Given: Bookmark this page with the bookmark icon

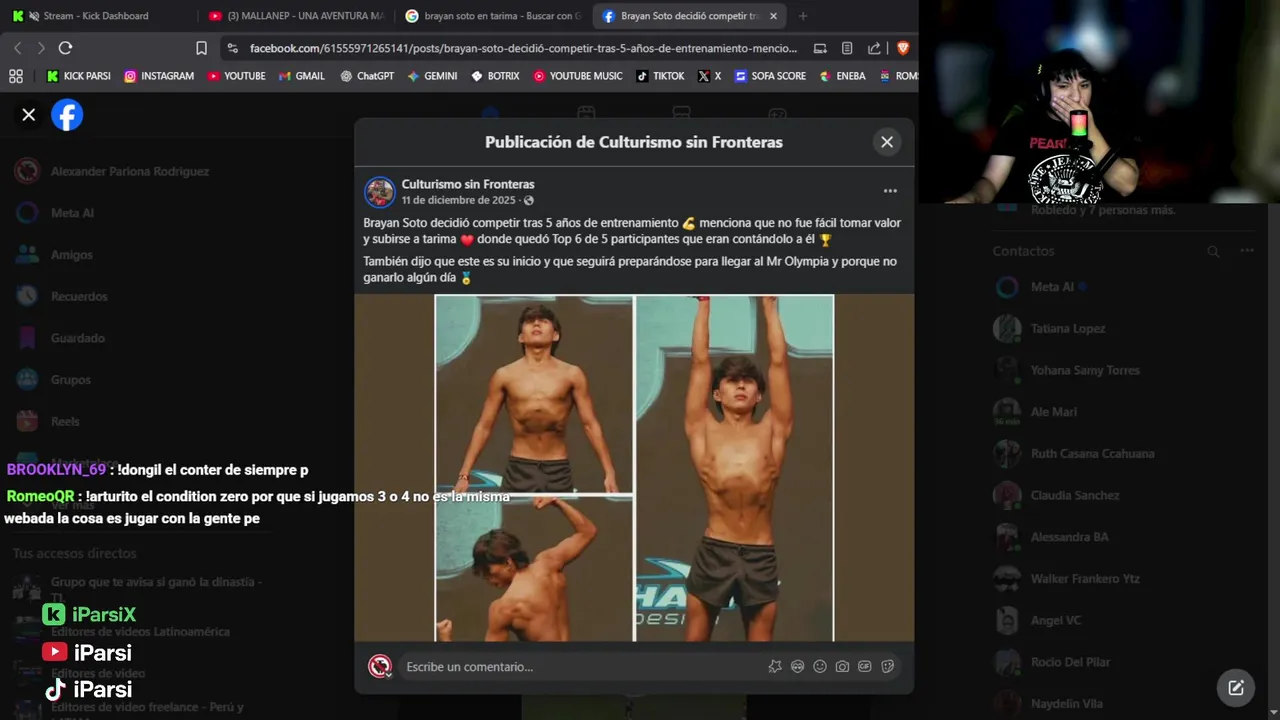Looking at the screenshot, I should pos(201,48).
